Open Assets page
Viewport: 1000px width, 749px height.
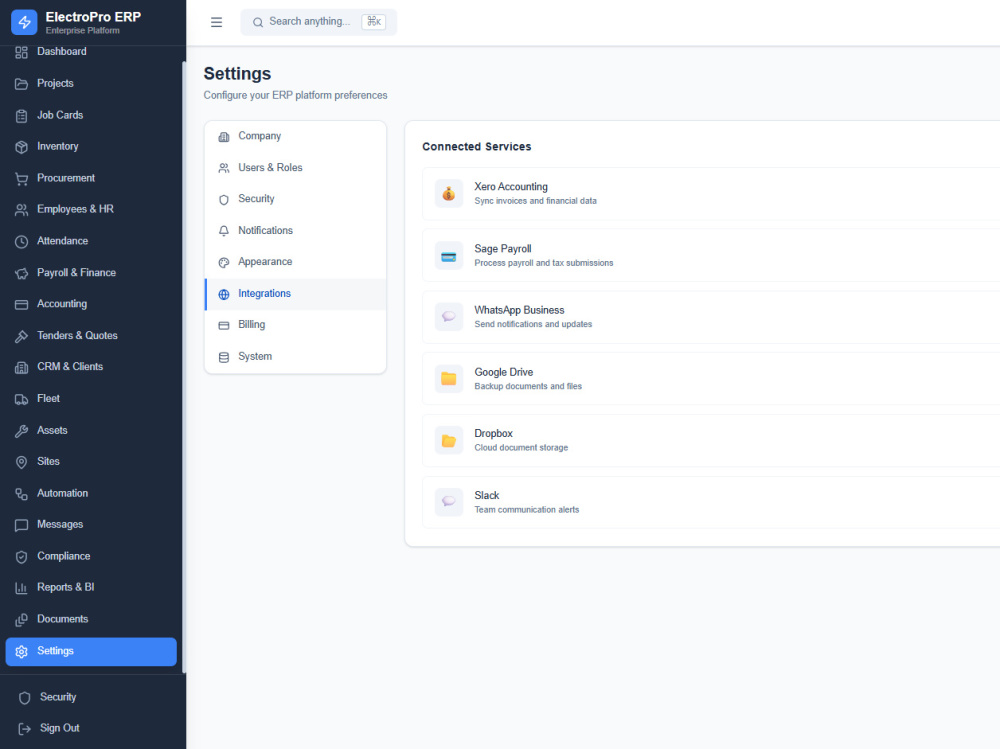click(x=91, y=431)
